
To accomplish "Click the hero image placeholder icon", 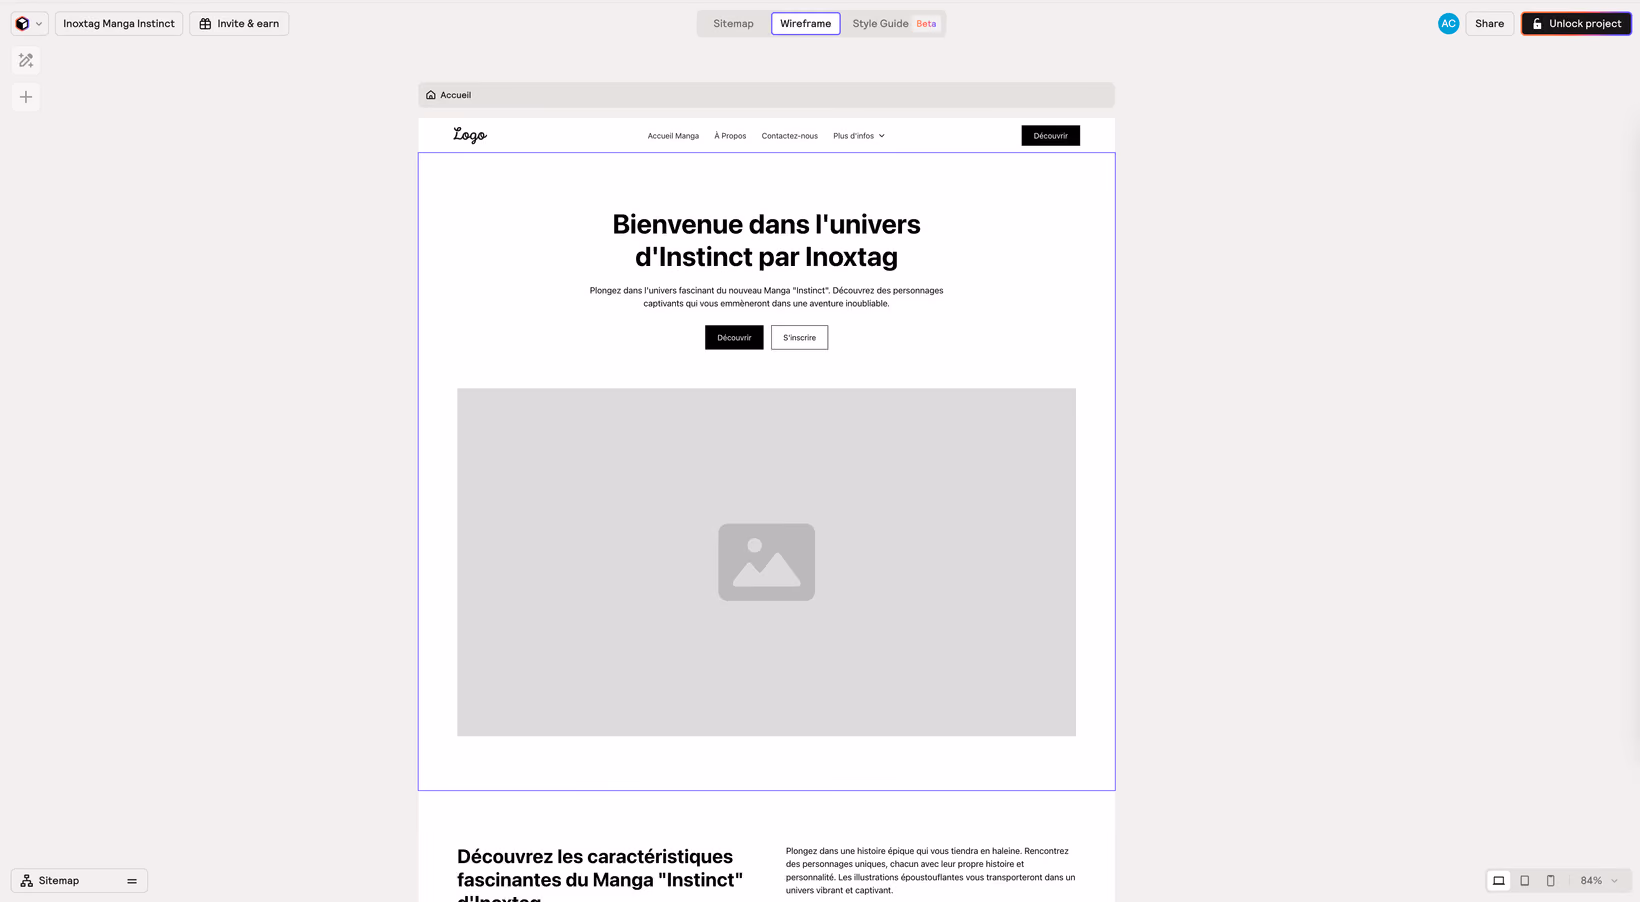I will [x=766, y=562].
